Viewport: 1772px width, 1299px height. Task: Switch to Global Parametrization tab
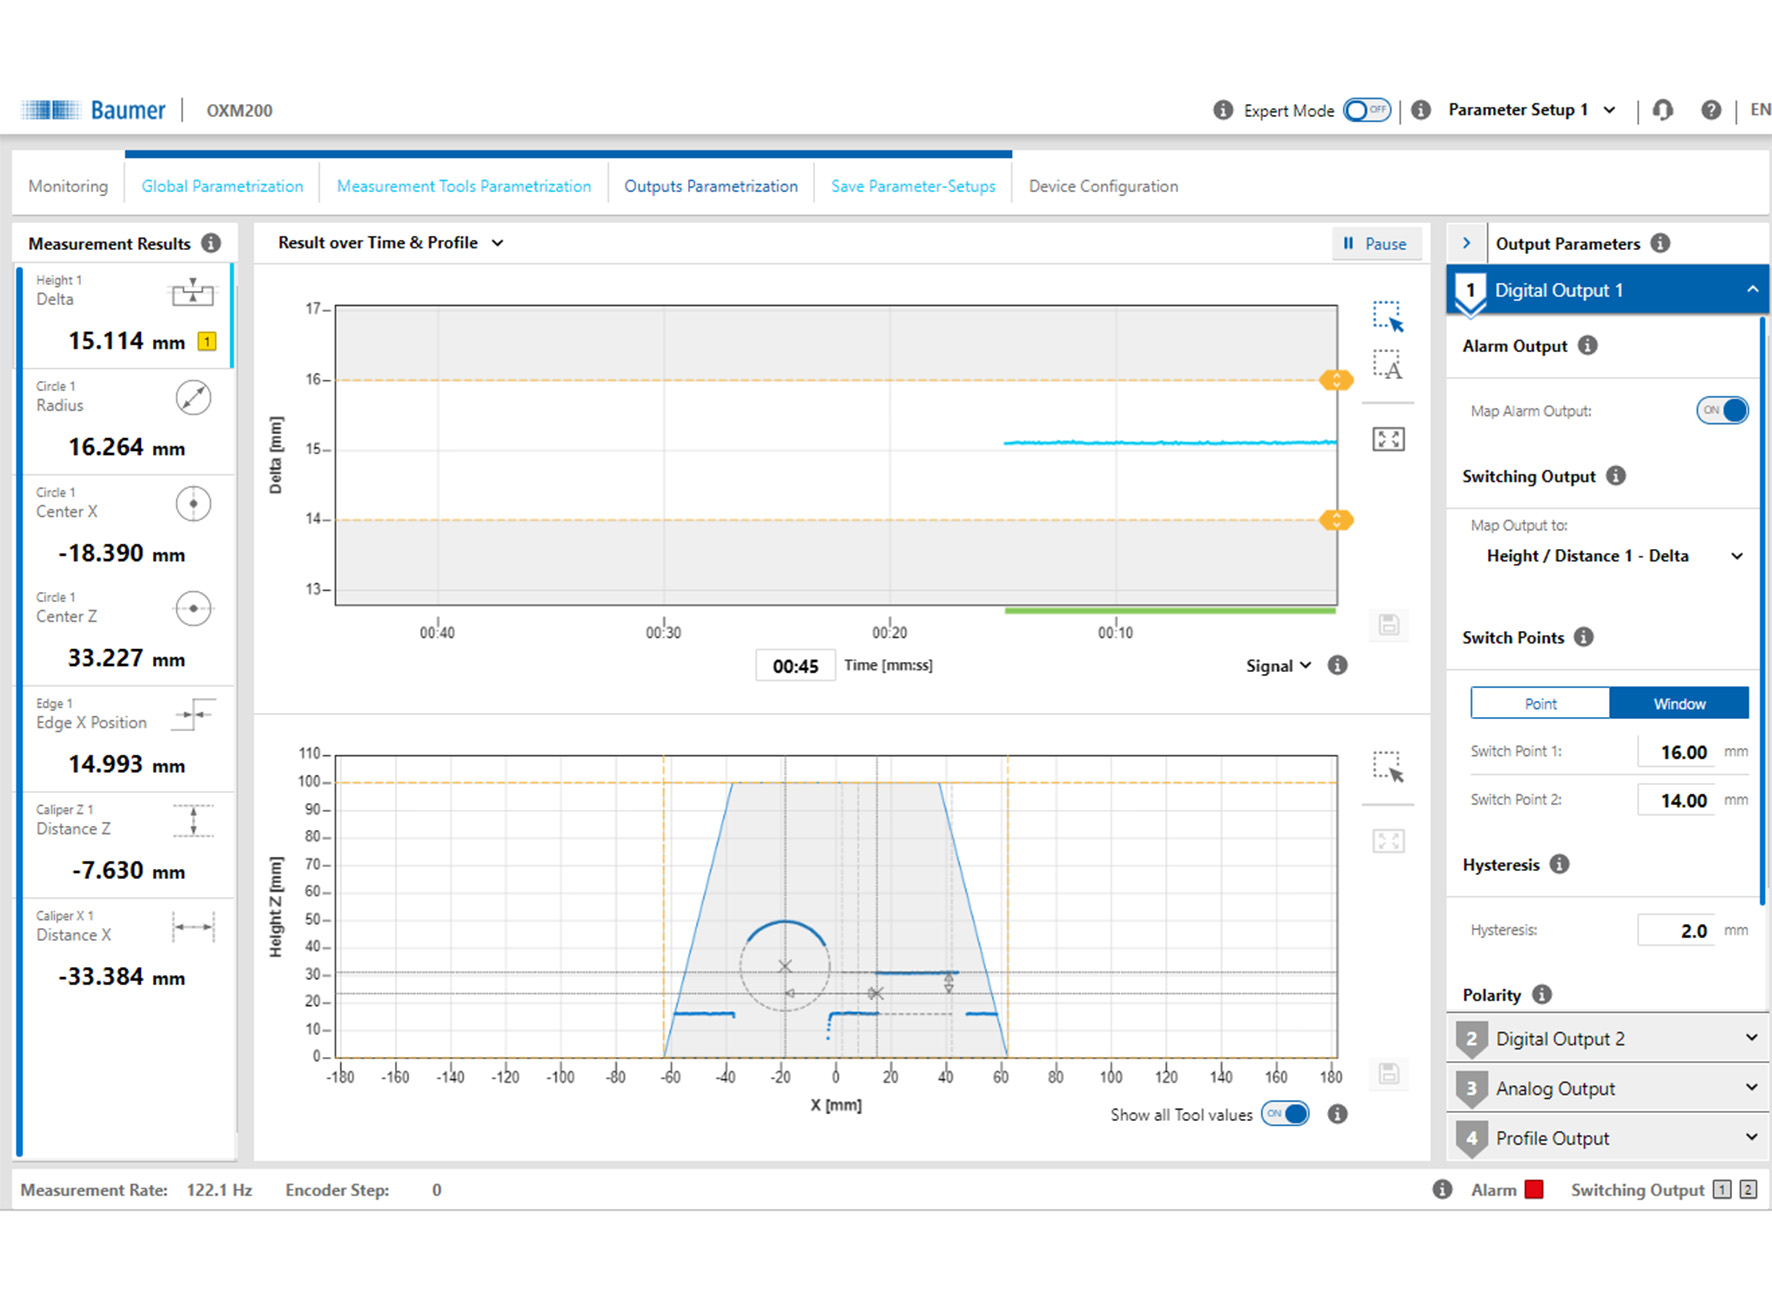(x=222, y=186)
